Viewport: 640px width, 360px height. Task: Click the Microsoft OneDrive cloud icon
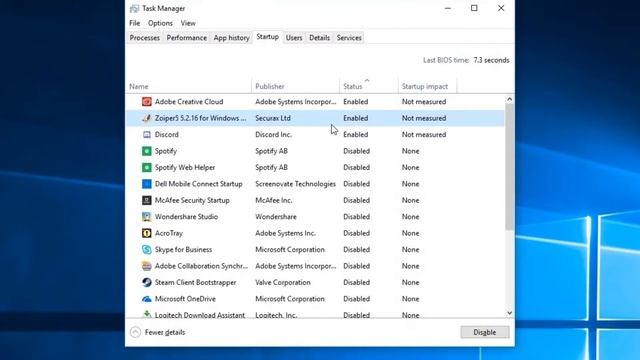pos(147,299)
